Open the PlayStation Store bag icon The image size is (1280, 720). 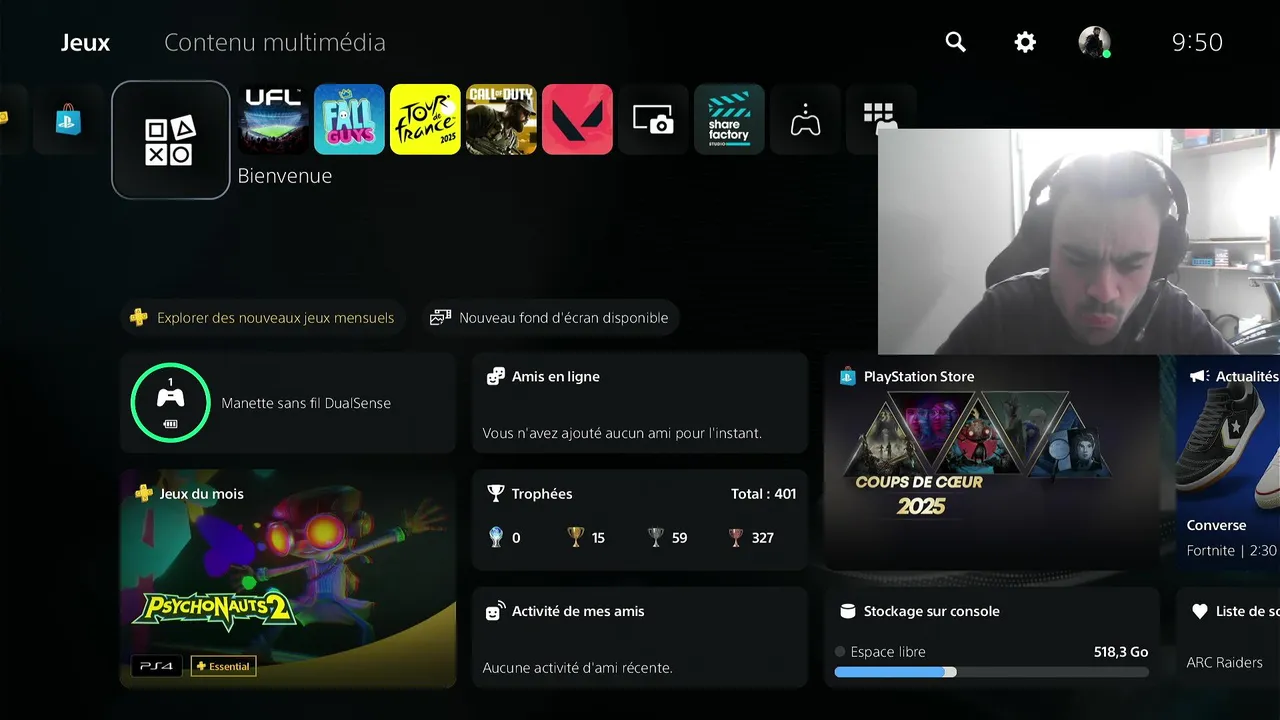(68, 119)
